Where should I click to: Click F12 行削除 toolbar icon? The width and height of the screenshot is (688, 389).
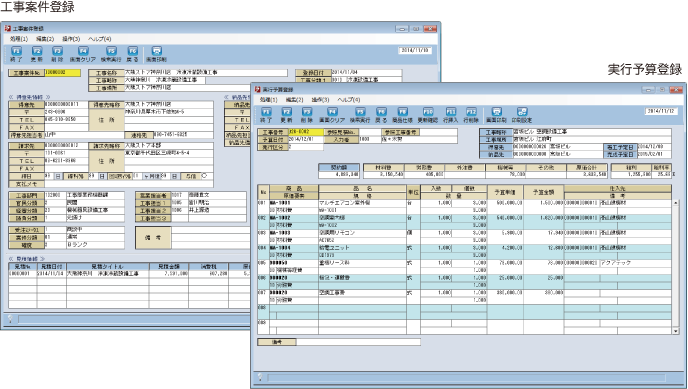(x=471, y=115)
